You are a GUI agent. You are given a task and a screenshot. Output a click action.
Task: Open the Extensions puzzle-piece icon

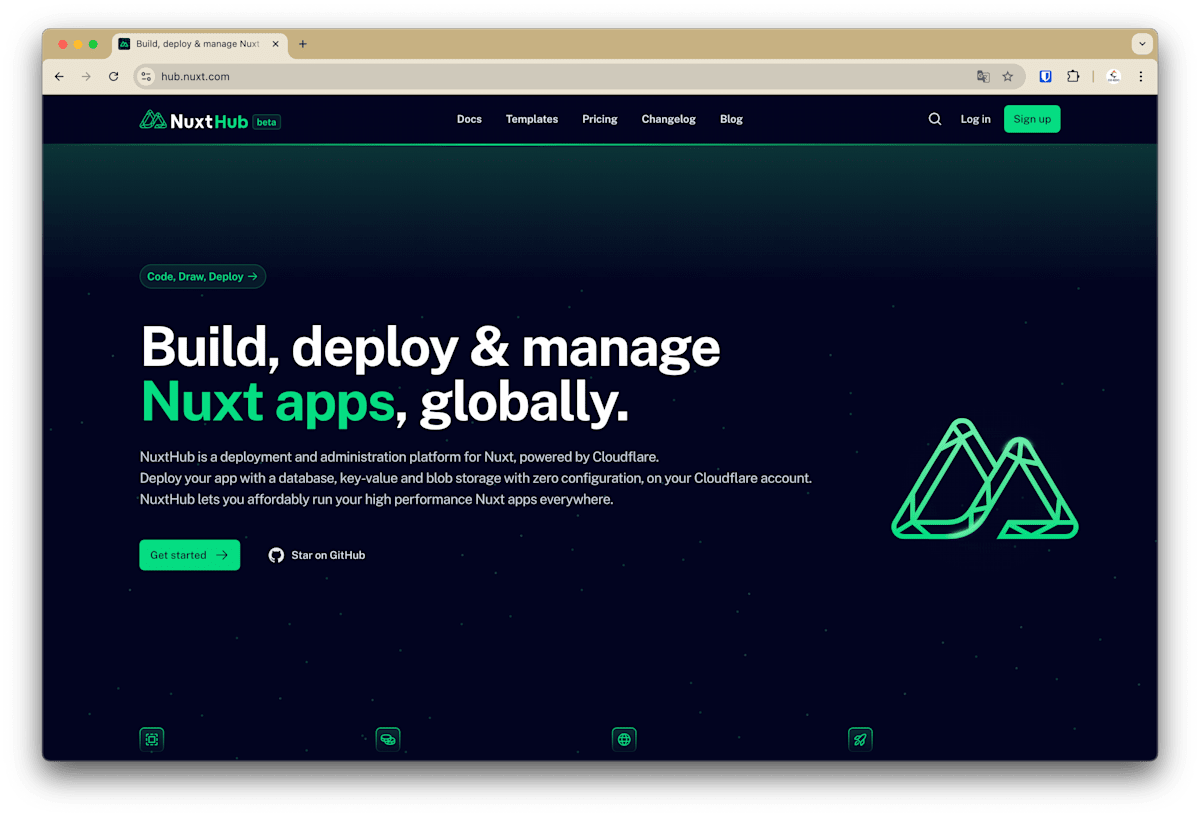pyautogui.click(x=1073, y=76)
